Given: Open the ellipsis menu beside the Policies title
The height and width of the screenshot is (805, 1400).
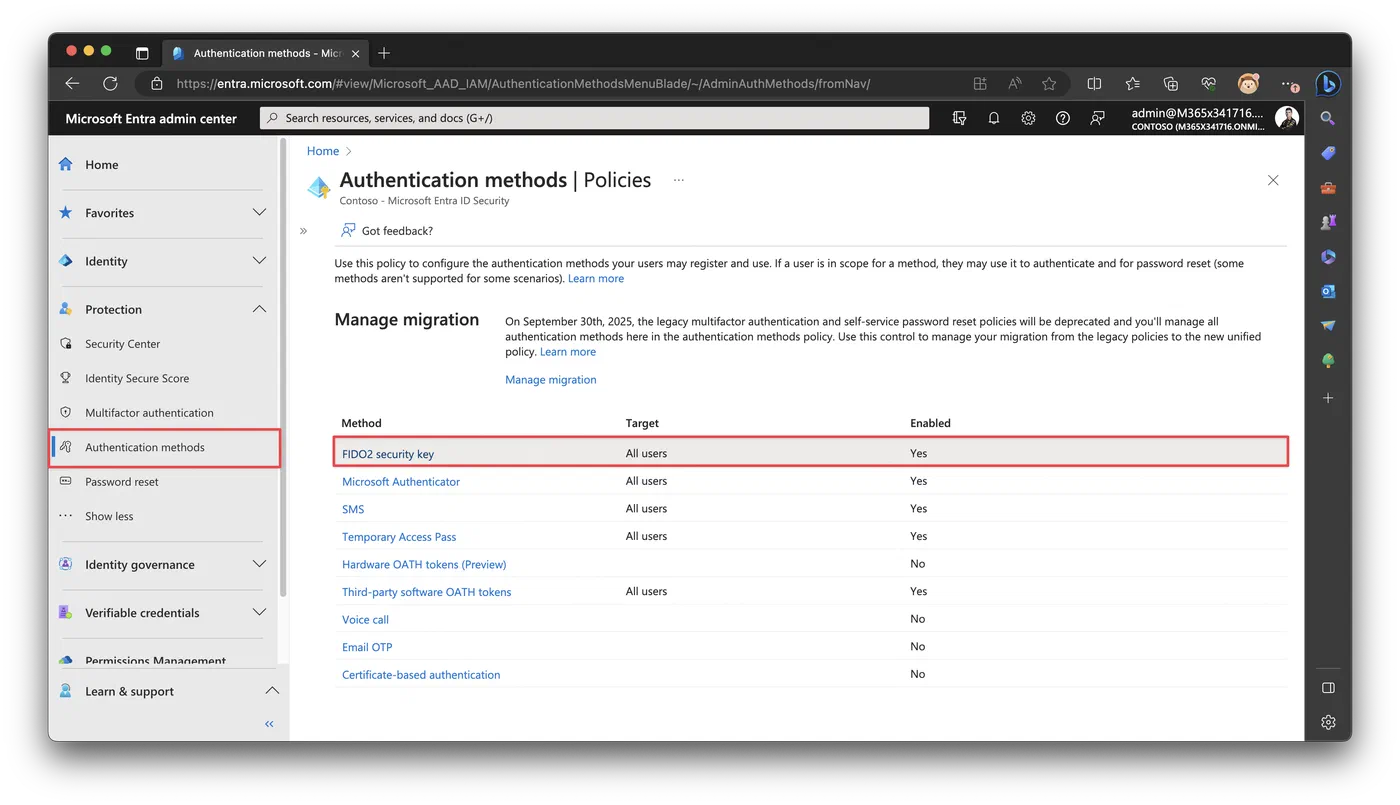Looking at the screenshot, I should pyautogui.click(x=679, y=180).
